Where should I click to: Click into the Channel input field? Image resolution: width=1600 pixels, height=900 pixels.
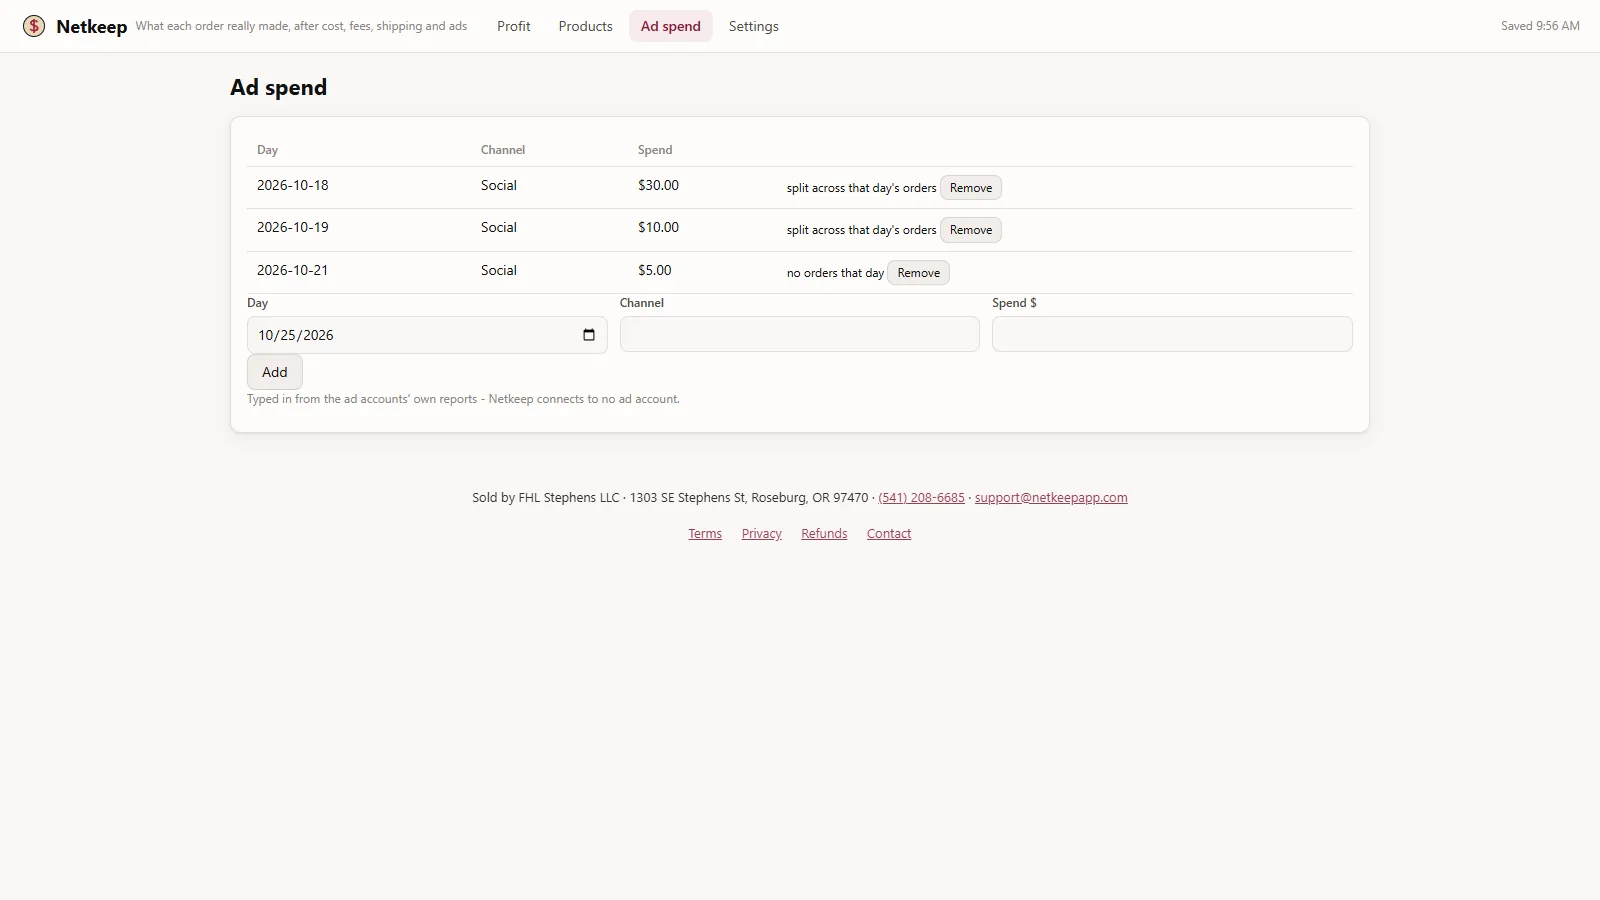[800, 334]
